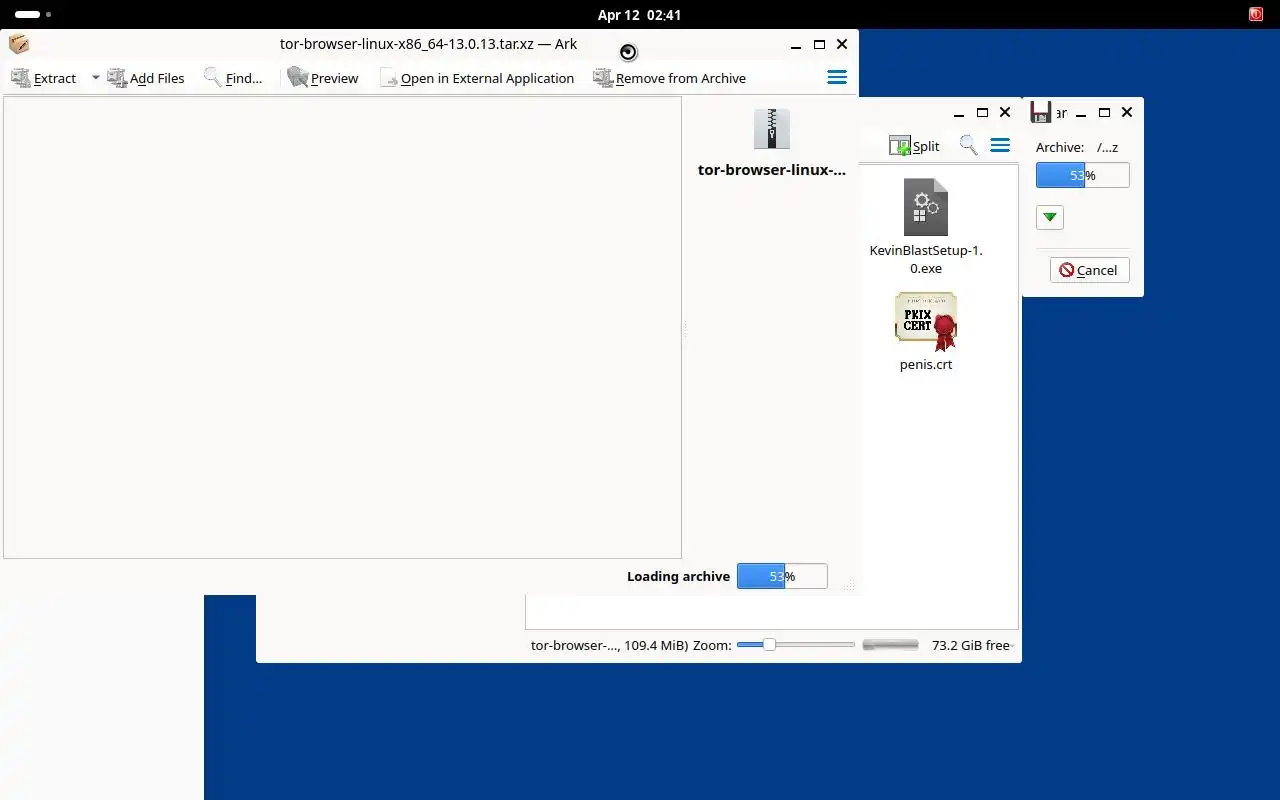Click Cancel in the archive progress dialog
This screenshot has height=800, width=1280.
1090,270
